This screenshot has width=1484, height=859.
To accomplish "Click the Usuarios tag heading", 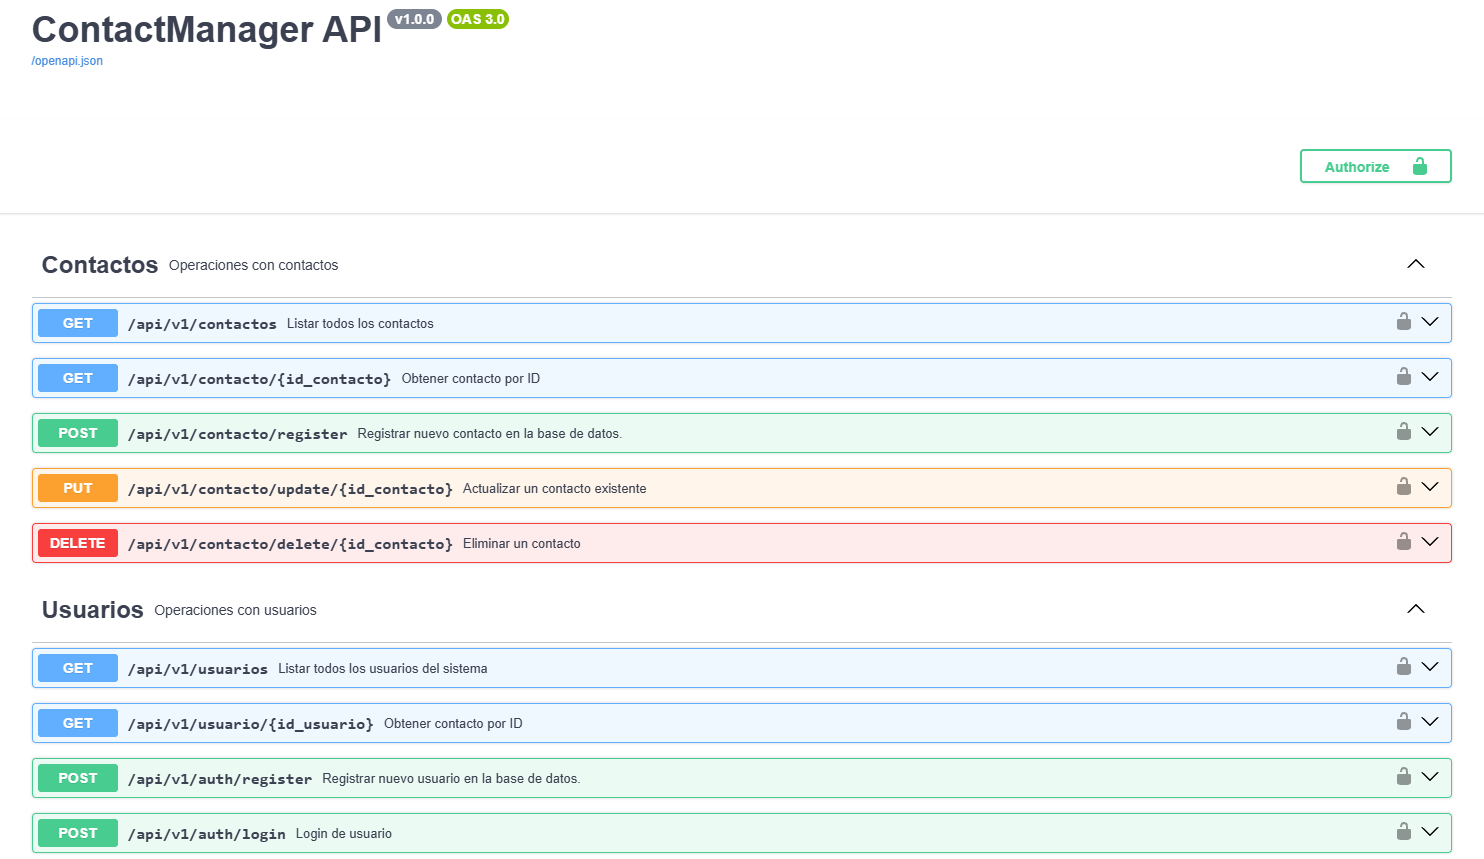I will (x=93, y=610).
